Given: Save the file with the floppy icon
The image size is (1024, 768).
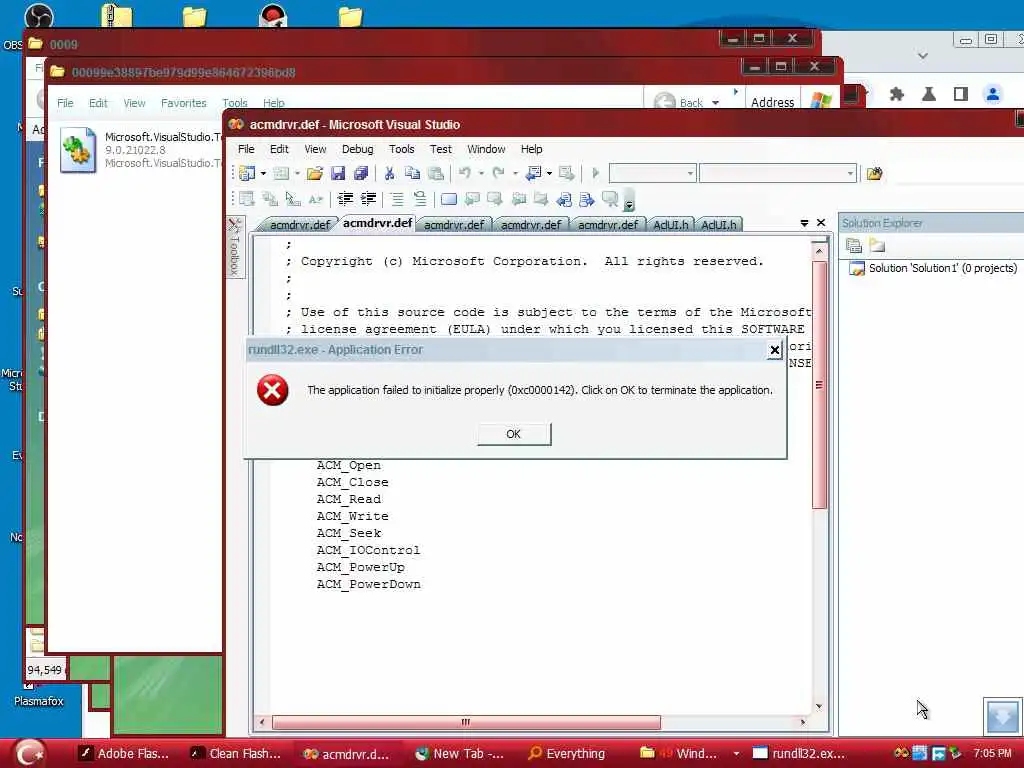Looking at the screenshot, I should click(x=338, y=174).
